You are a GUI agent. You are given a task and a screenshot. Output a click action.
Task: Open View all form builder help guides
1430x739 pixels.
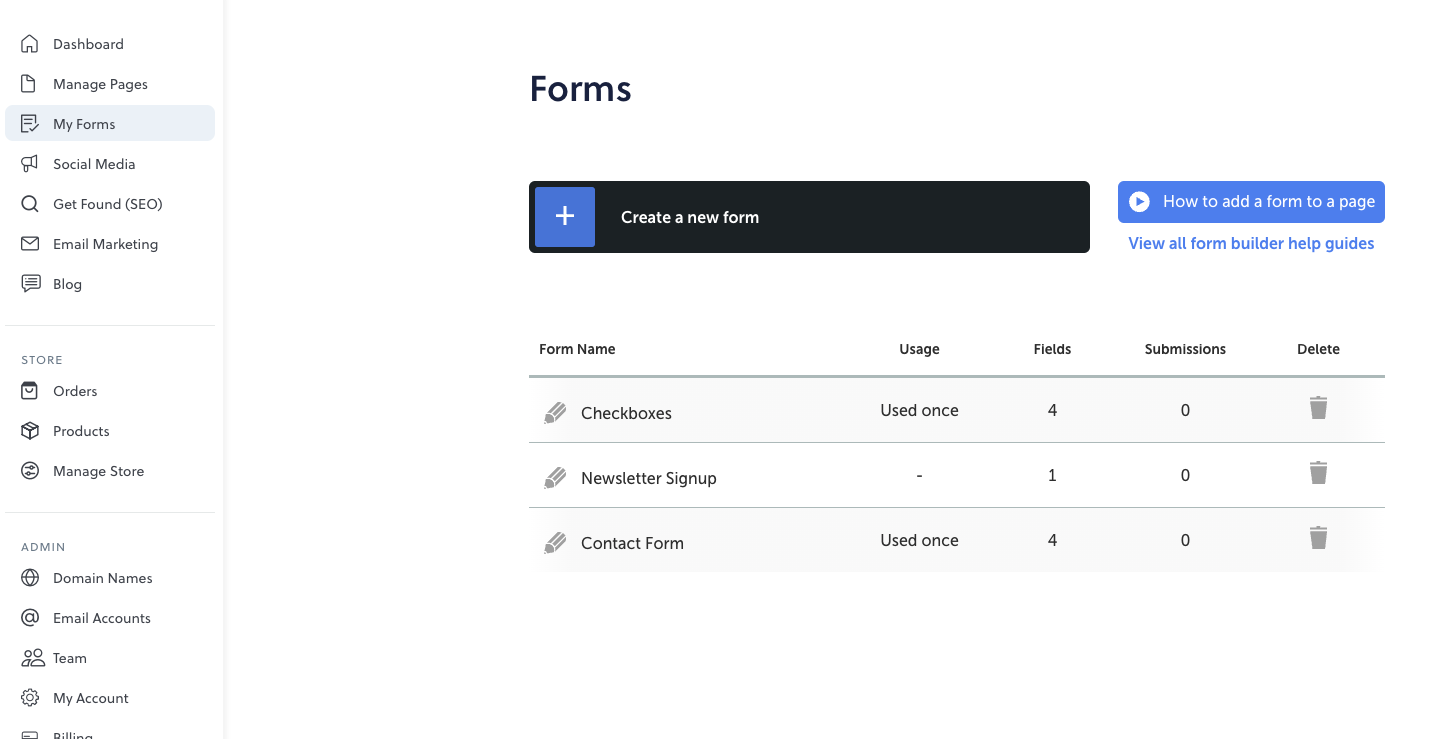pyautogui.click(x=1251, y=243)
